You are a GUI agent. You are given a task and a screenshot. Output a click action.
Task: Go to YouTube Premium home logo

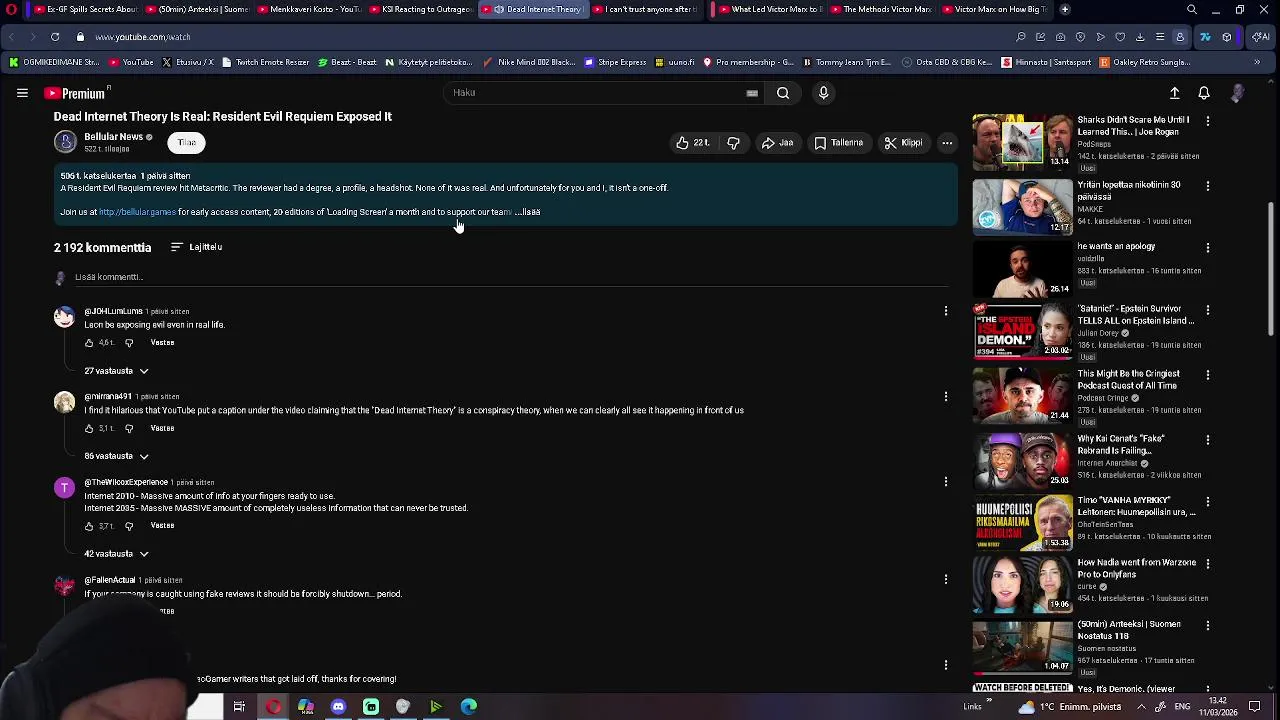tap(75, 93)
